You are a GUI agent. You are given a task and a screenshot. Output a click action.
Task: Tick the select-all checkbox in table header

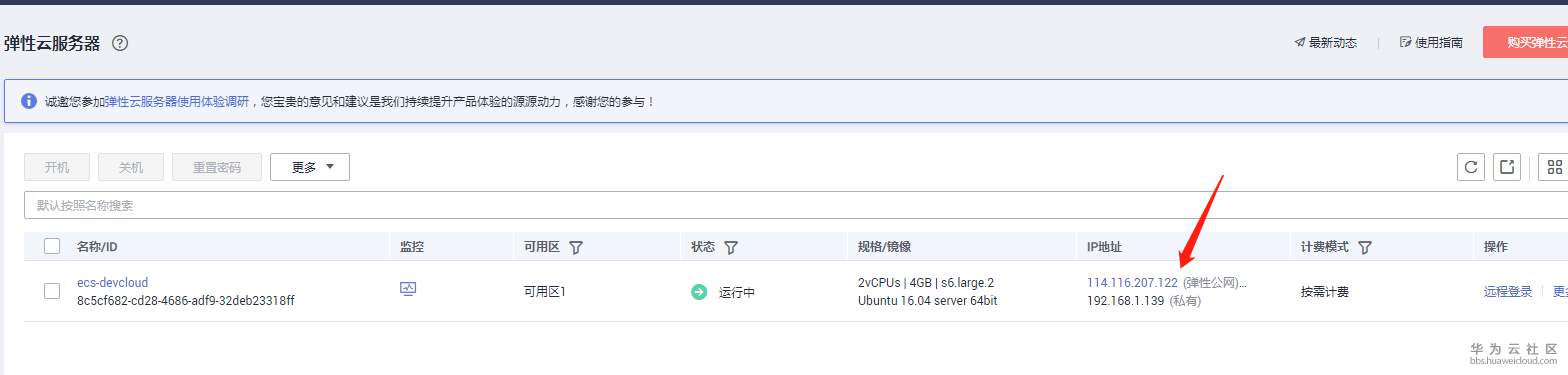[52, 247]
